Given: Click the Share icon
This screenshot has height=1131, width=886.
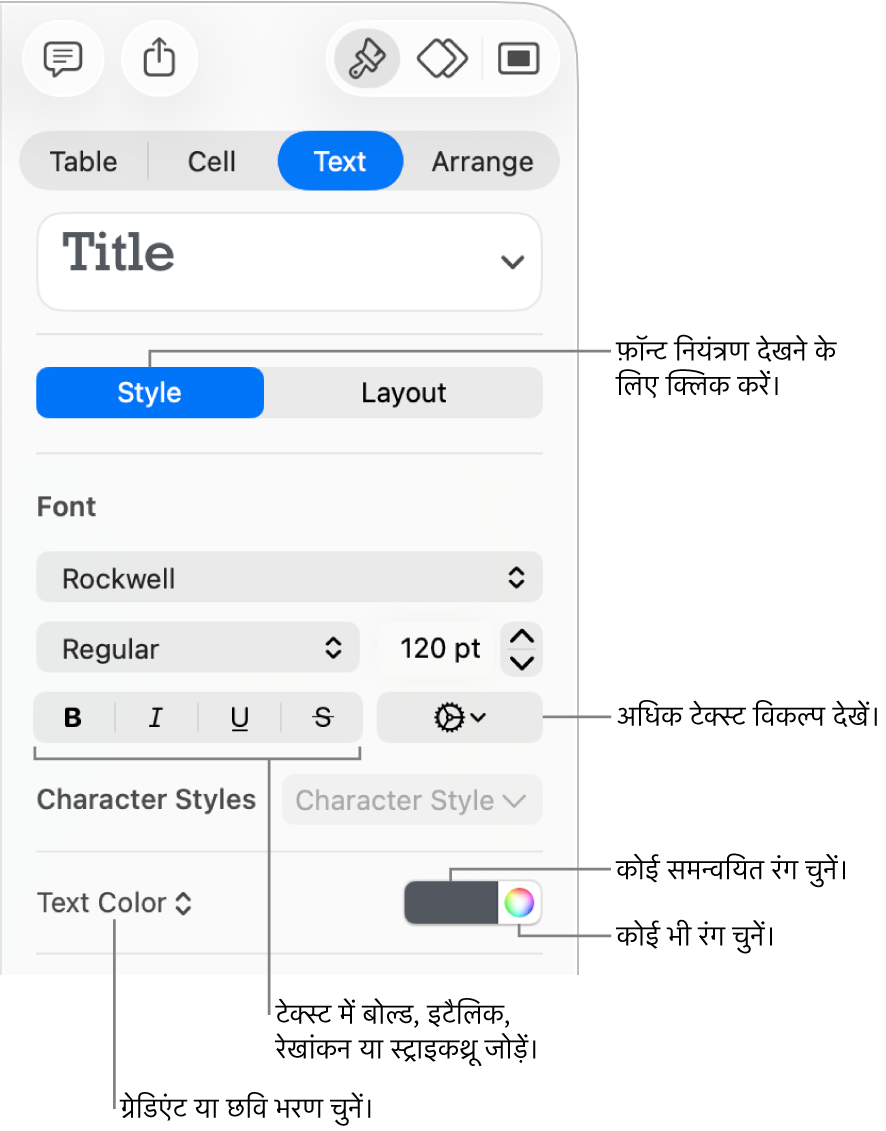Looking at the screenshot, I should pos(159,59).
